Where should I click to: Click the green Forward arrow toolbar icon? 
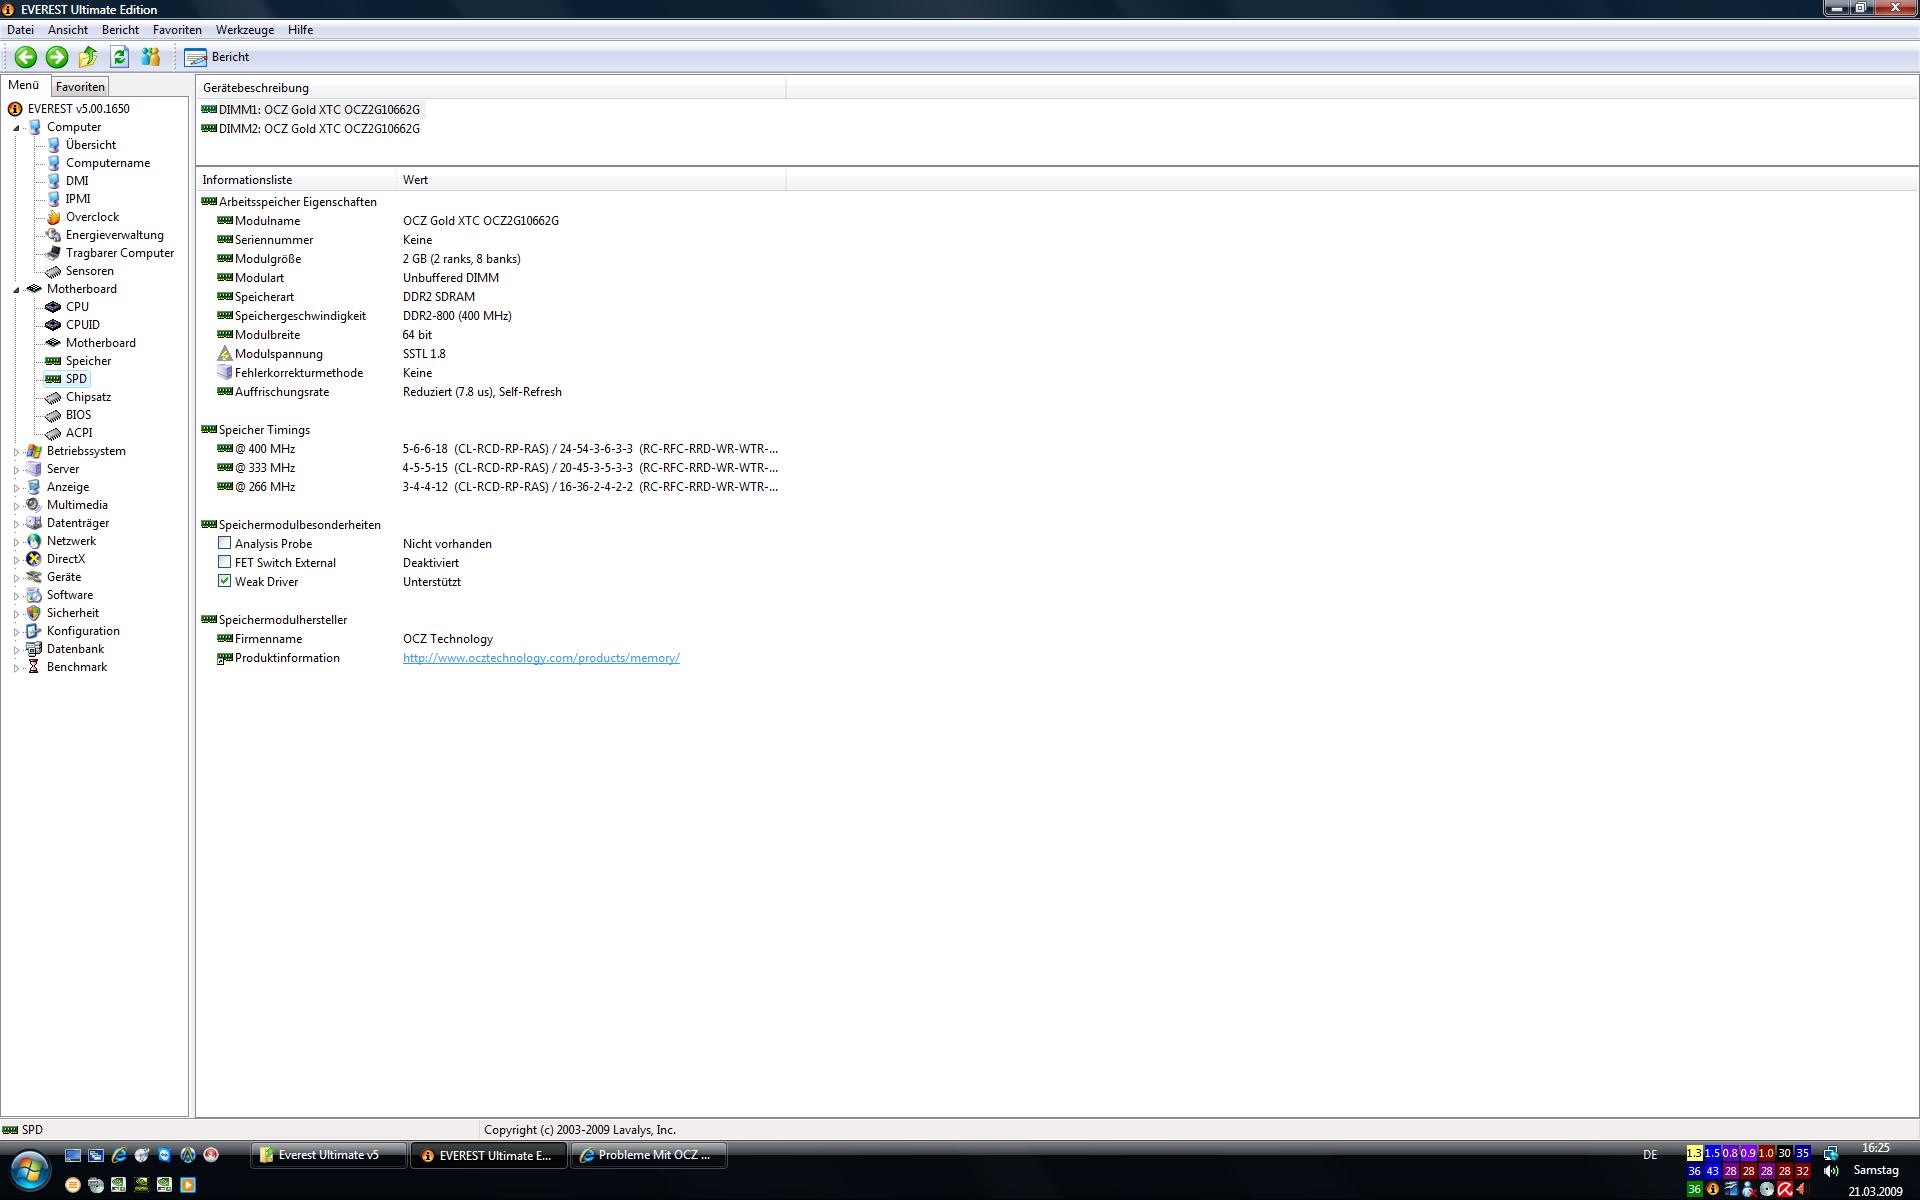point(57,57)
